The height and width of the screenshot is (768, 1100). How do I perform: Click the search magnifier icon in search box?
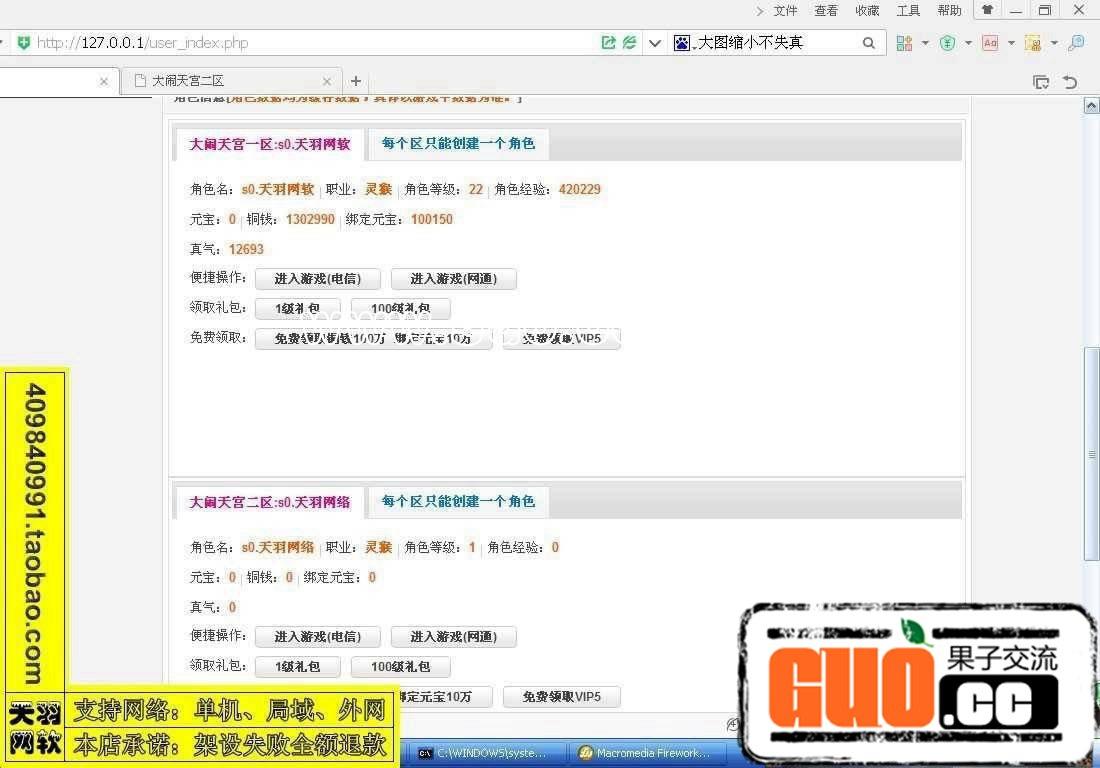(868, 43)
